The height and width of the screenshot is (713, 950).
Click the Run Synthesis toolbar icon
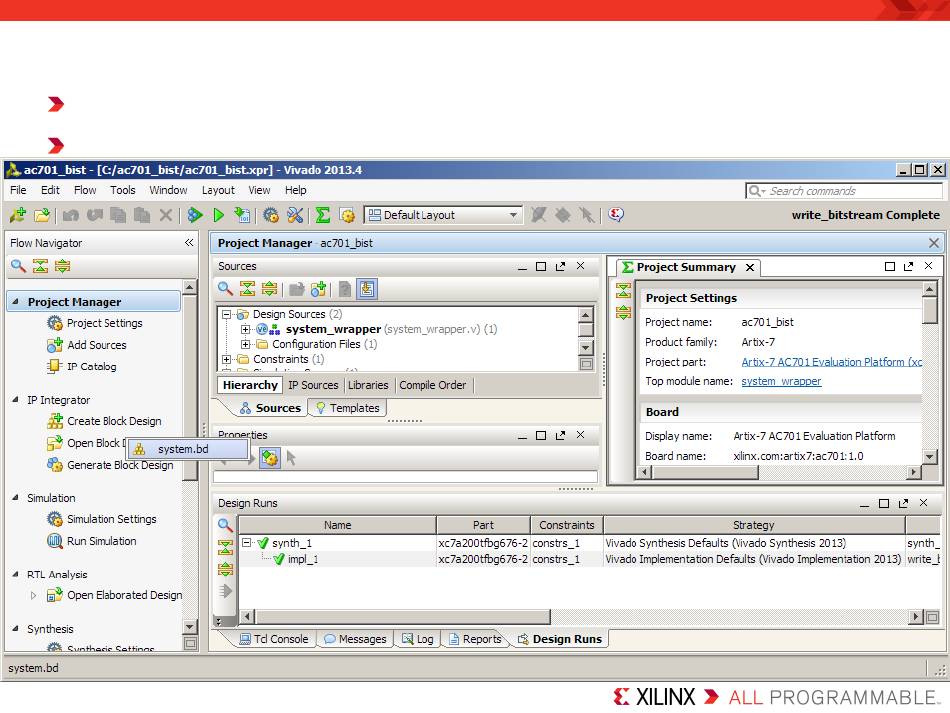pos(195,215)
